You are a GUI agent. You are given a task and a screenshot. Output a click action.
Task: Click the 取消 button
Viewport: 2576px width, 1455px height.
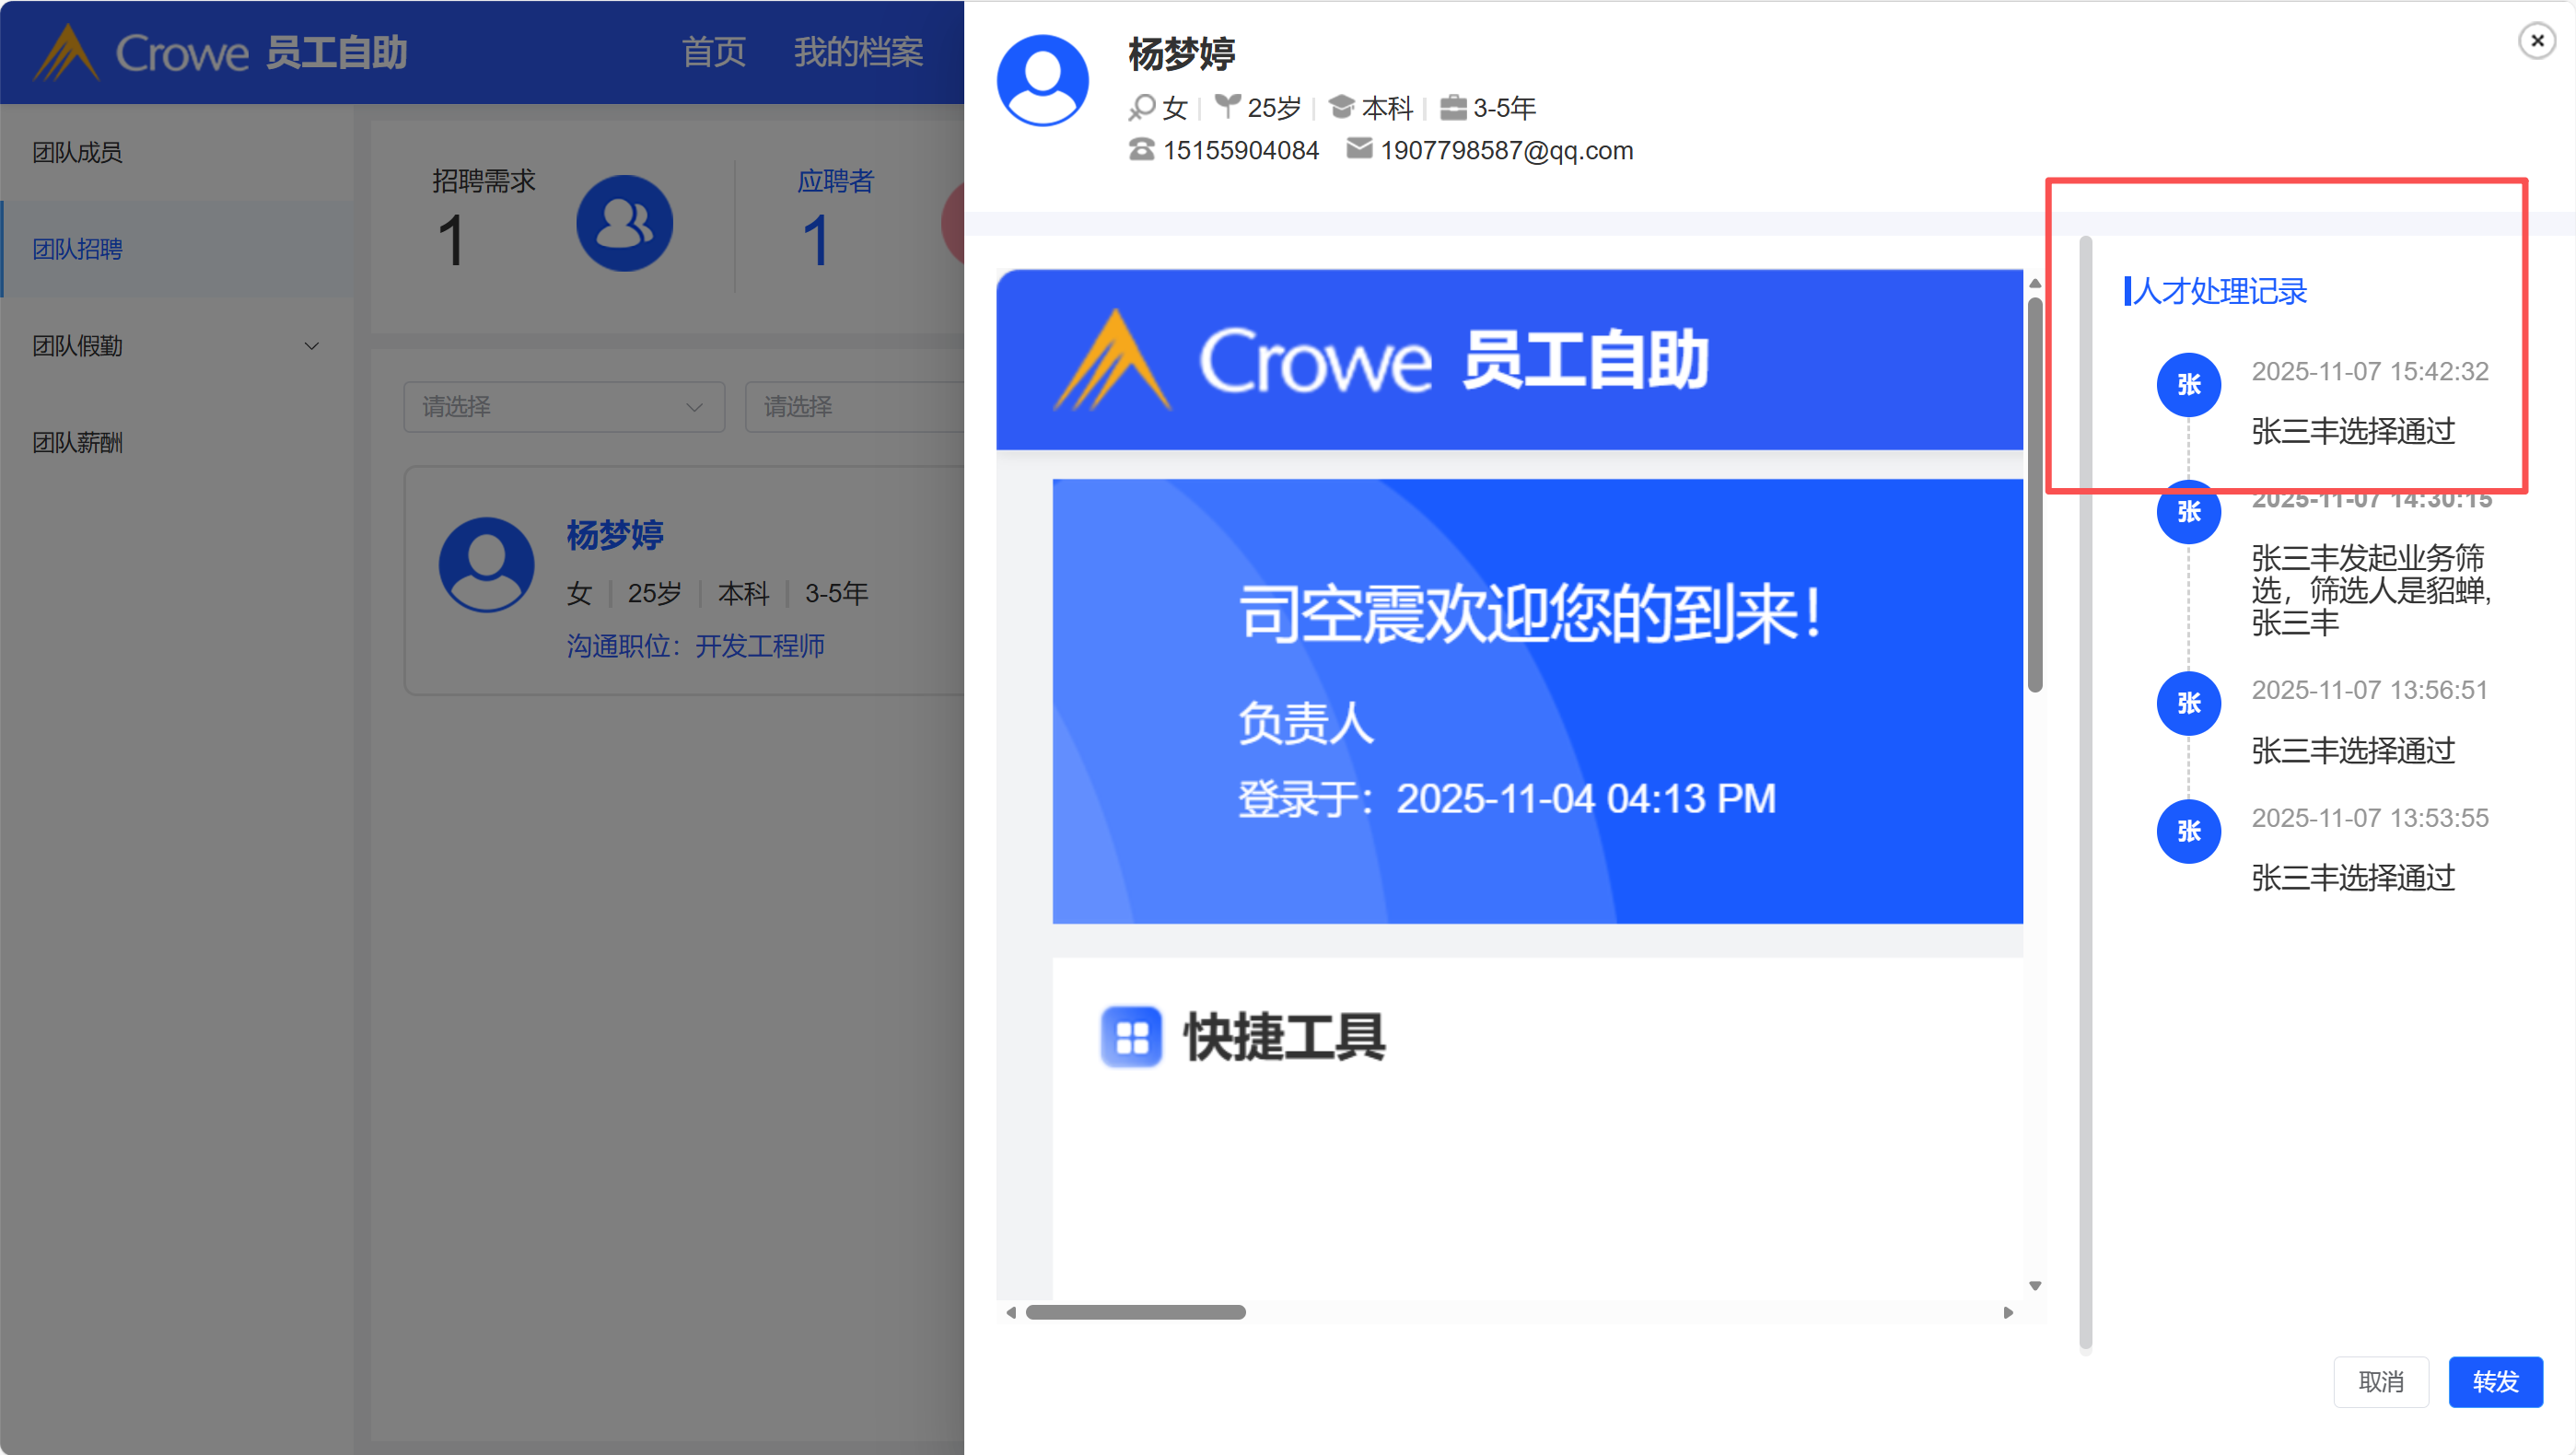(x=2380, y=1382)
